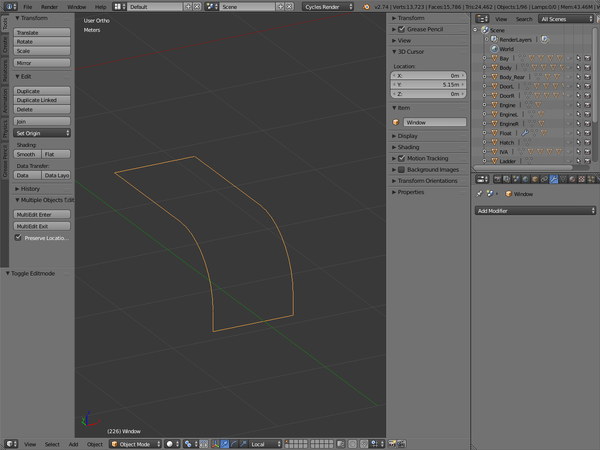Toggle the Motion Tracking checkbox
This screenshot has height=450, width=600.
click(401, 158)
